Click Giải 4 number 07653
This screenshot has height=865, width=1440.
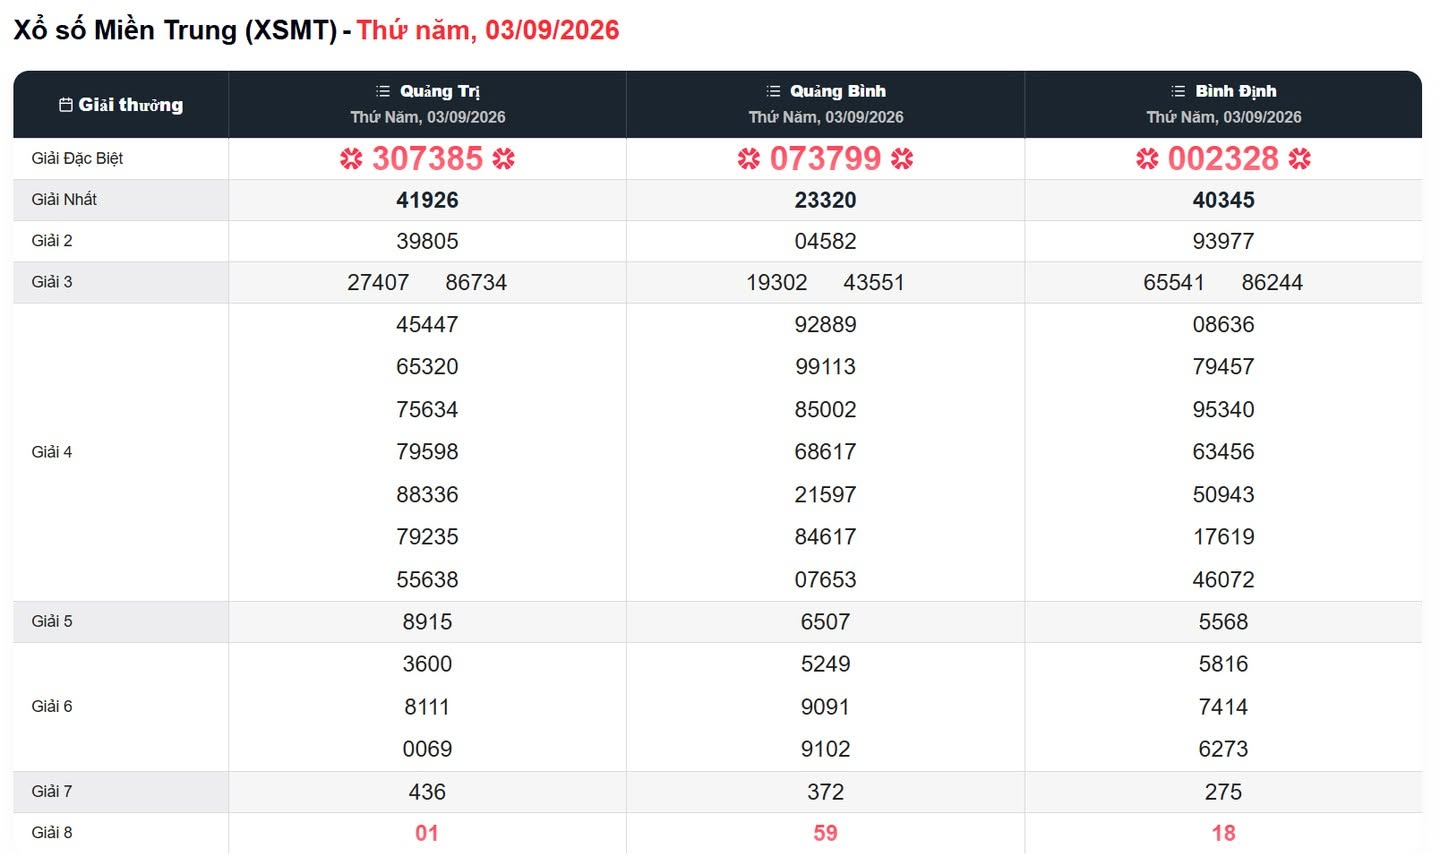click(x=825, y=580)
